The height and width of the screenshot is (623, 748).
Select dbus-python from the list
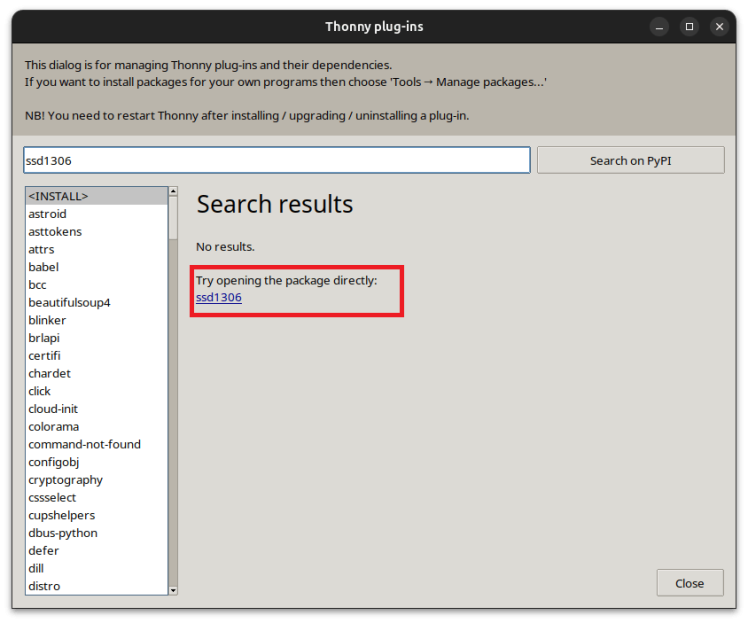coord(97,533)
